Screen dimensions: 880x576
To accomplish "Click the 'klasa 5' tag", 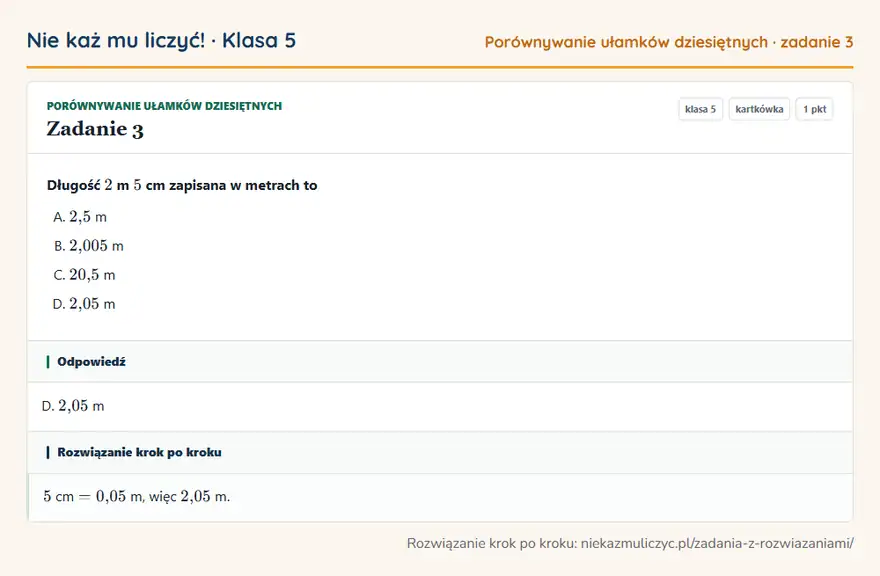I will tap(700, 109).
